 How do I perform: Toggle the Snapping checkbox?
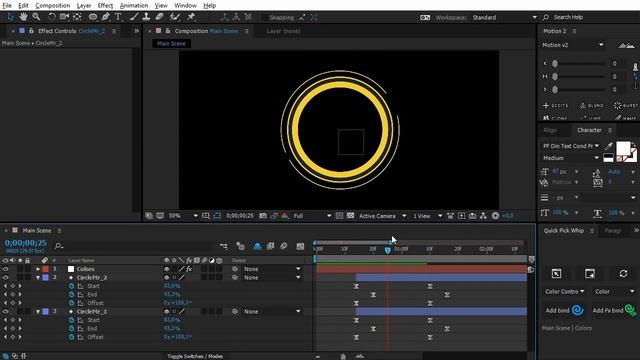(265, 18)
